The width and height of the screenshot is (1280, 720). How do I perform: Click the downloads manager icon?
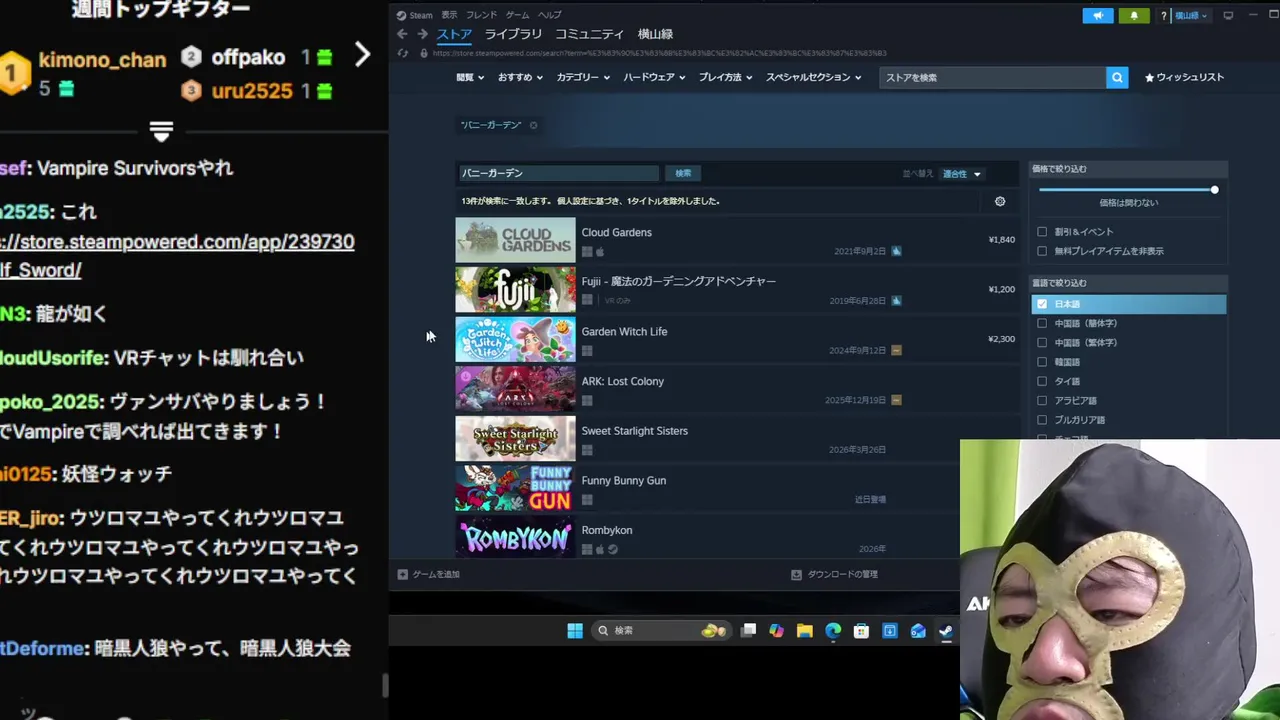pyautogui.click(x=796, y=574)
